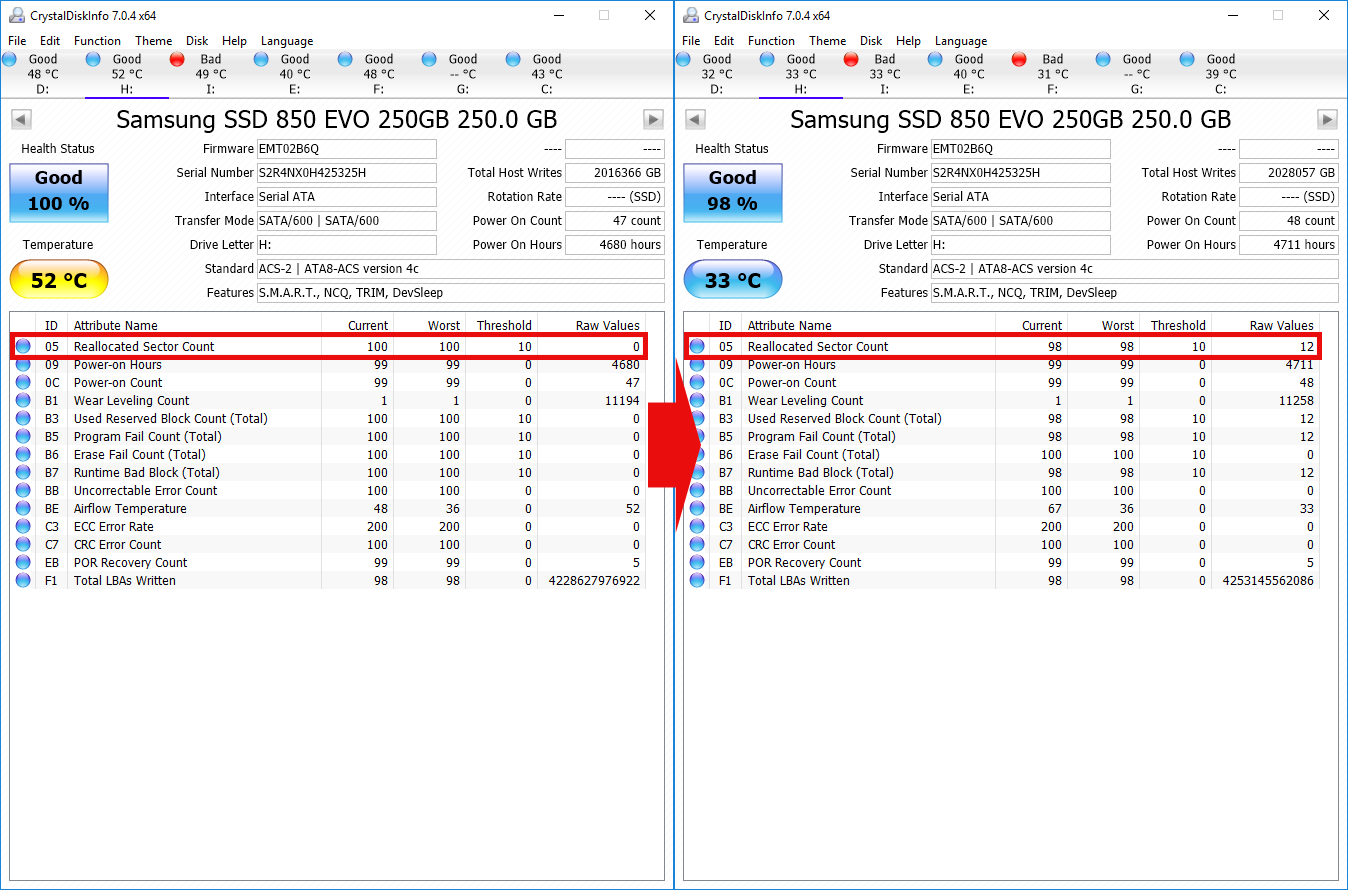1348x890 pixels.
Task: Click status icon of POR Recovery Count, right window
Action: coord(697,563)
